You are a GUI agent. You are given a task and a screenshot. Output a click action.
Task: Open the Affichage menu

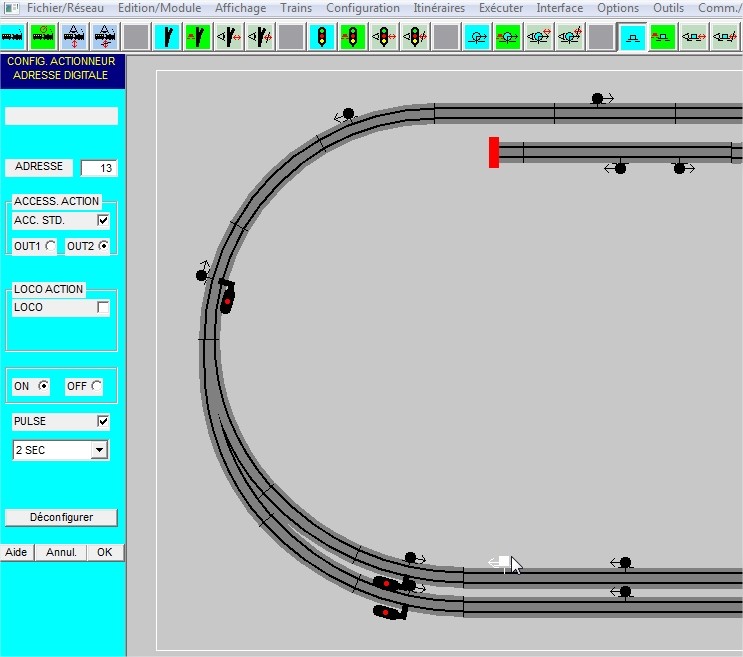[240, 8]
